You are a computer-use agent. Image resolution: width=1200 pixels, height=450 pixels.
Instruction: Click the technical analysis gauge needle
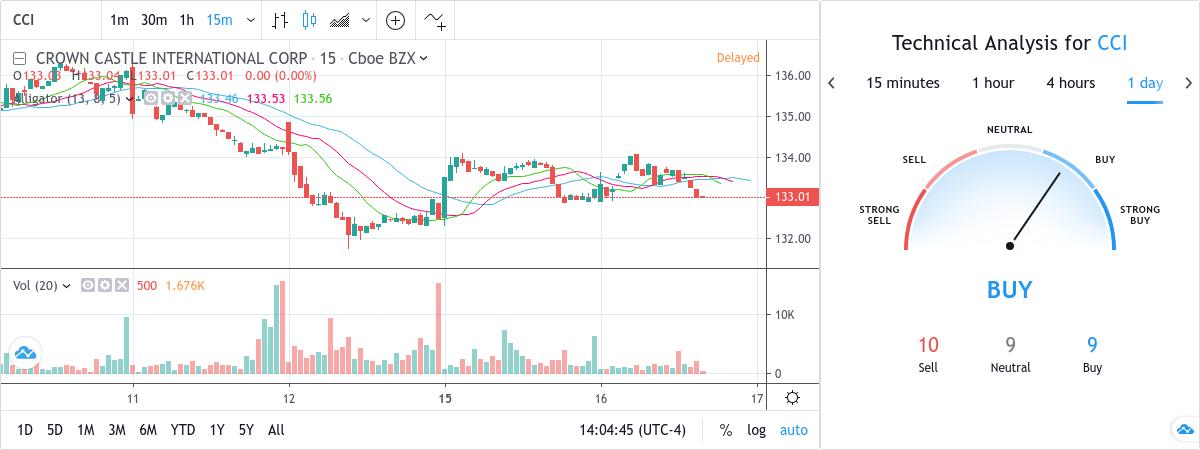point(1036,209)
